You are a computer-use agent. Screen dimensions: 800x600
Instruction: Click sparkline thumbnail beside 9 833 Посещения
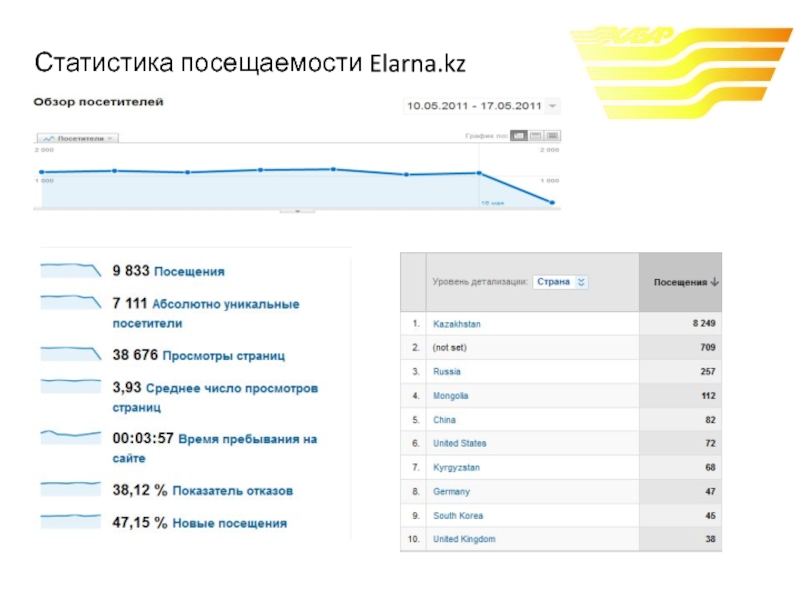pyautogui.click(x=70, y=270)
